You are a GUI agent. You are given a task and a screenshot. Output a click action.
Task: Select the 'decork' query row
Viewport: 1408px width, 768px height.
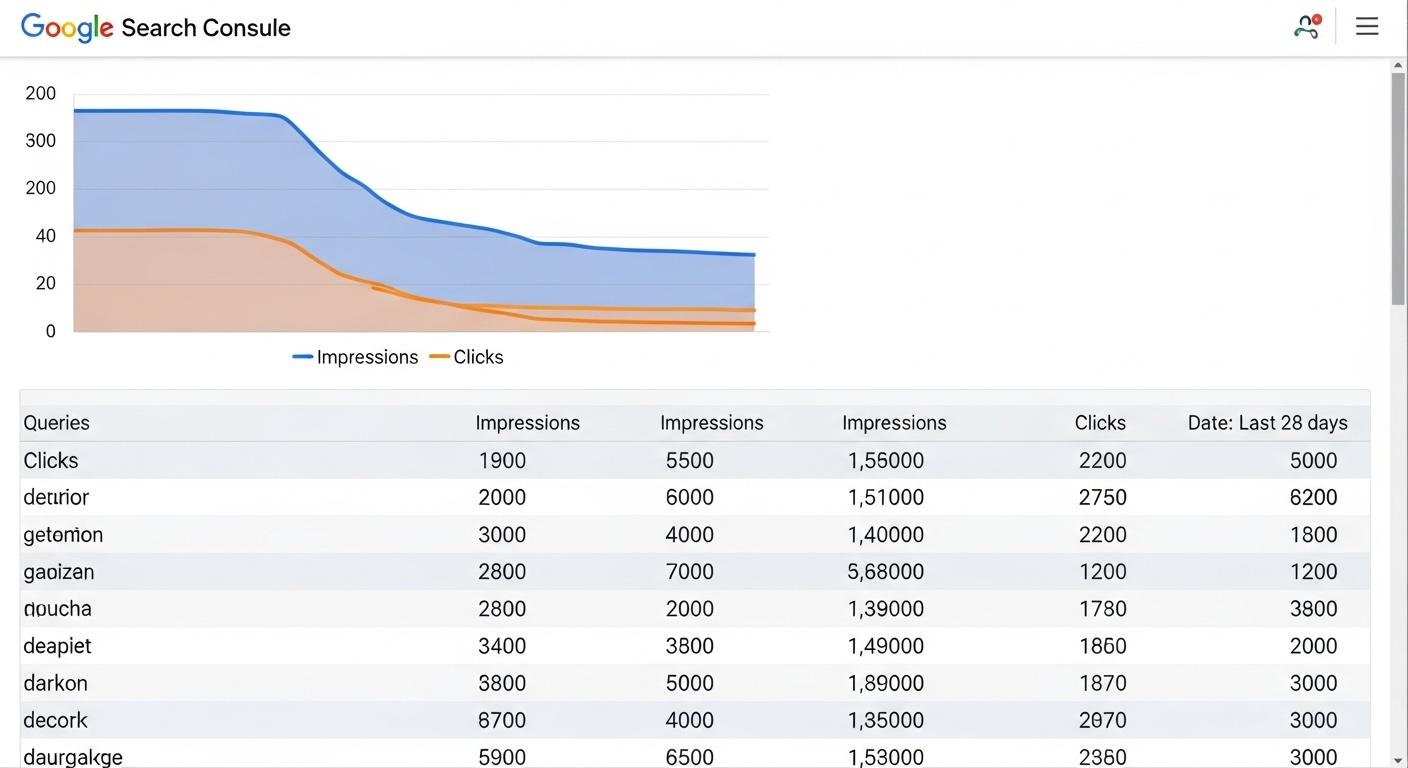click(x=55, y=720)
